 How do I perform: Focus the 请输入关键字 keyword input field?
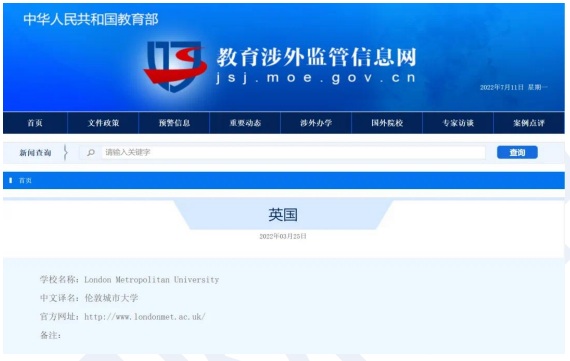pyautogui.click(x=293, y=152)
